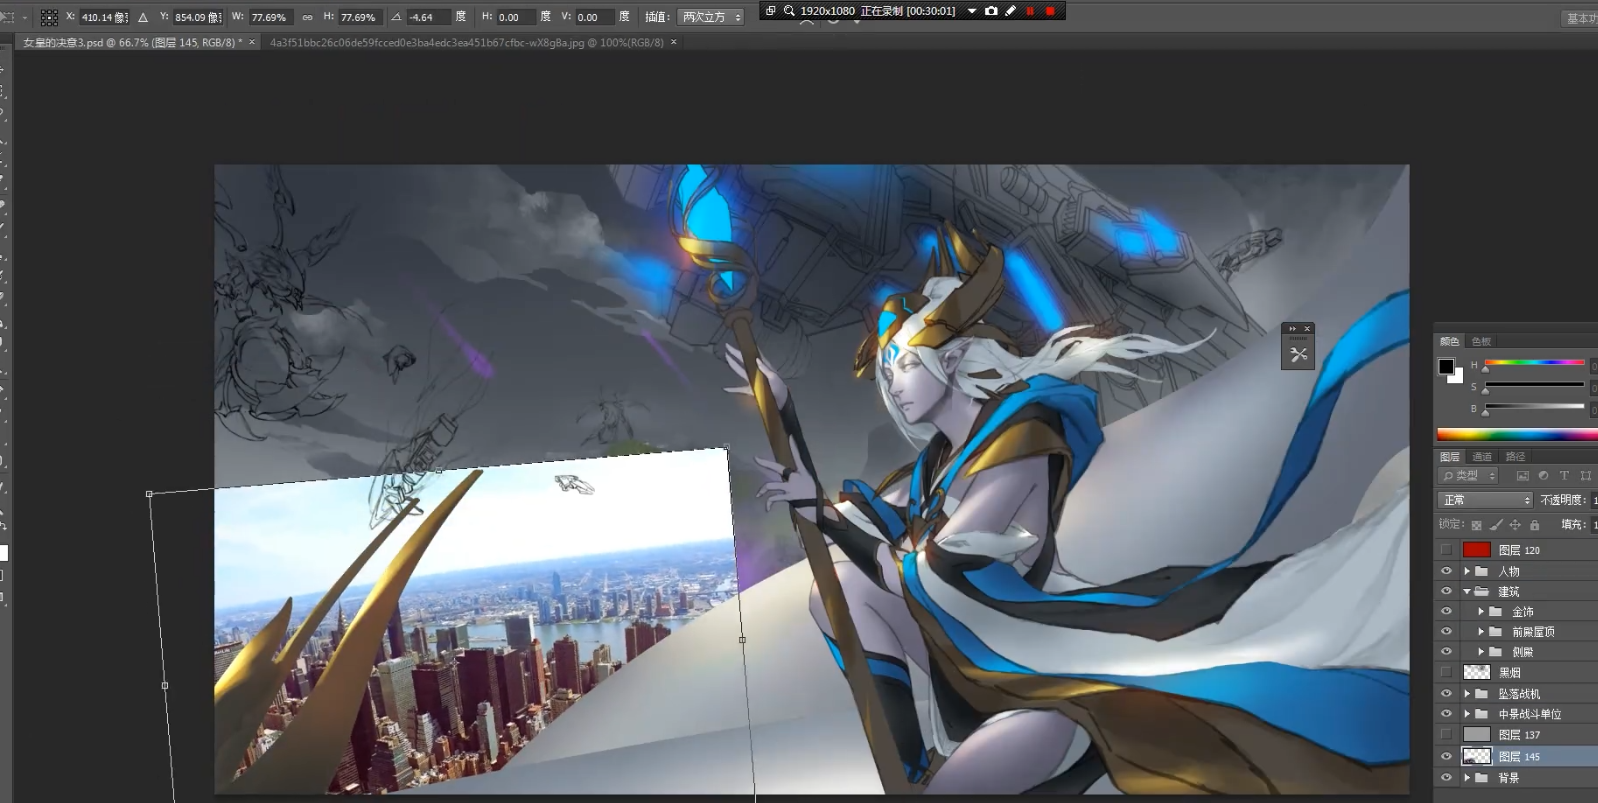Stop the screen recording with the red square
Screen dimensions: 1598x803
click(x=1050, y=11)
